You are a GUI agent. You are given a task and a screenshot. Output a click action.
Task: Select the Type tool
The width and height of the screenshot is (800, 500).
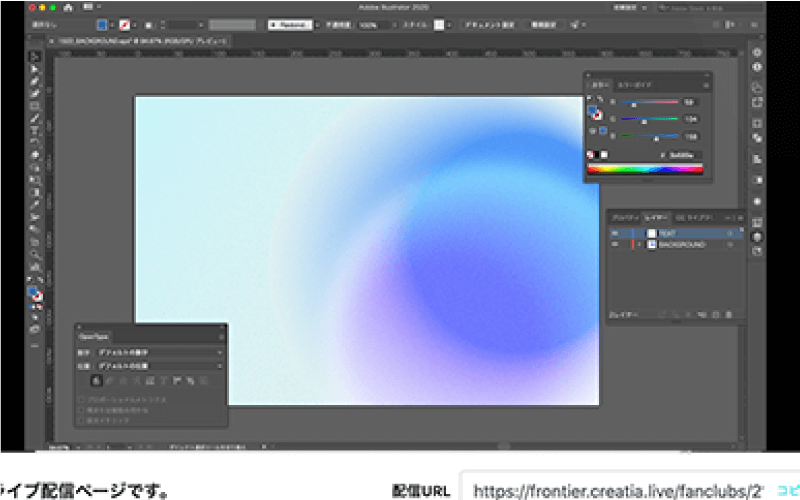(x=35, y=131)
